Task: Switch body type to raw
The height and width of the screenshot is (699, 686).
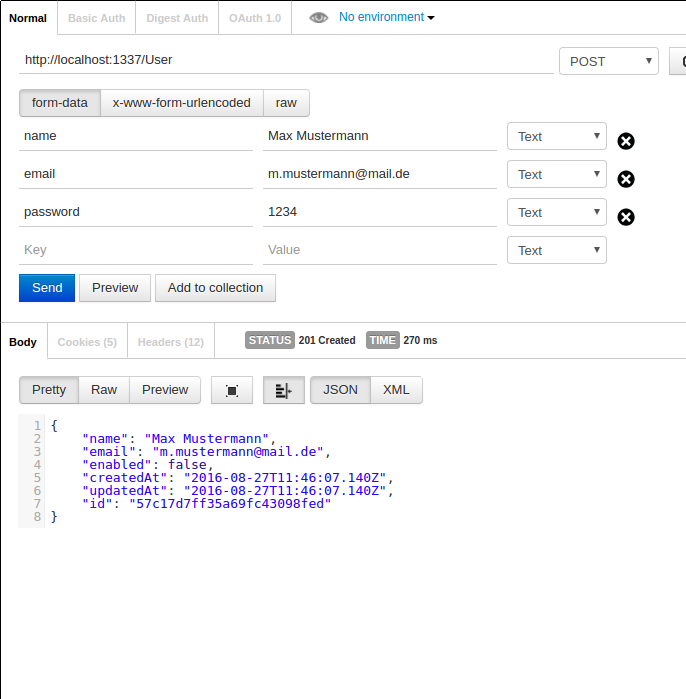Action: [x=286, y=103]
